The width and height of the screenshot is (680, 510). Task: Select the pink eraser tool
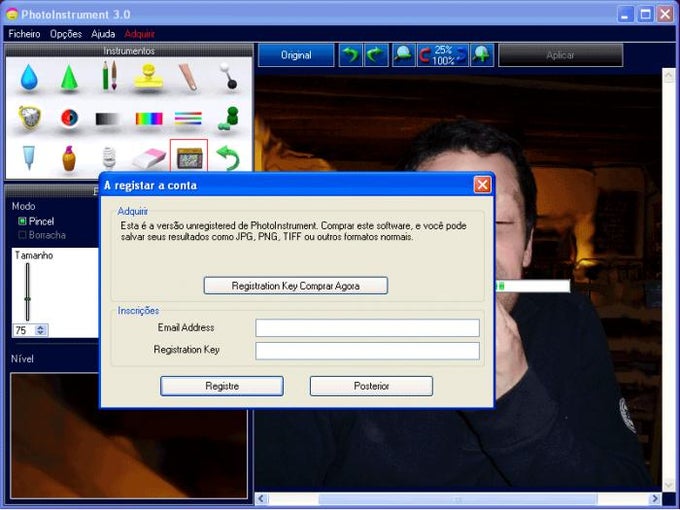[149, 159]
